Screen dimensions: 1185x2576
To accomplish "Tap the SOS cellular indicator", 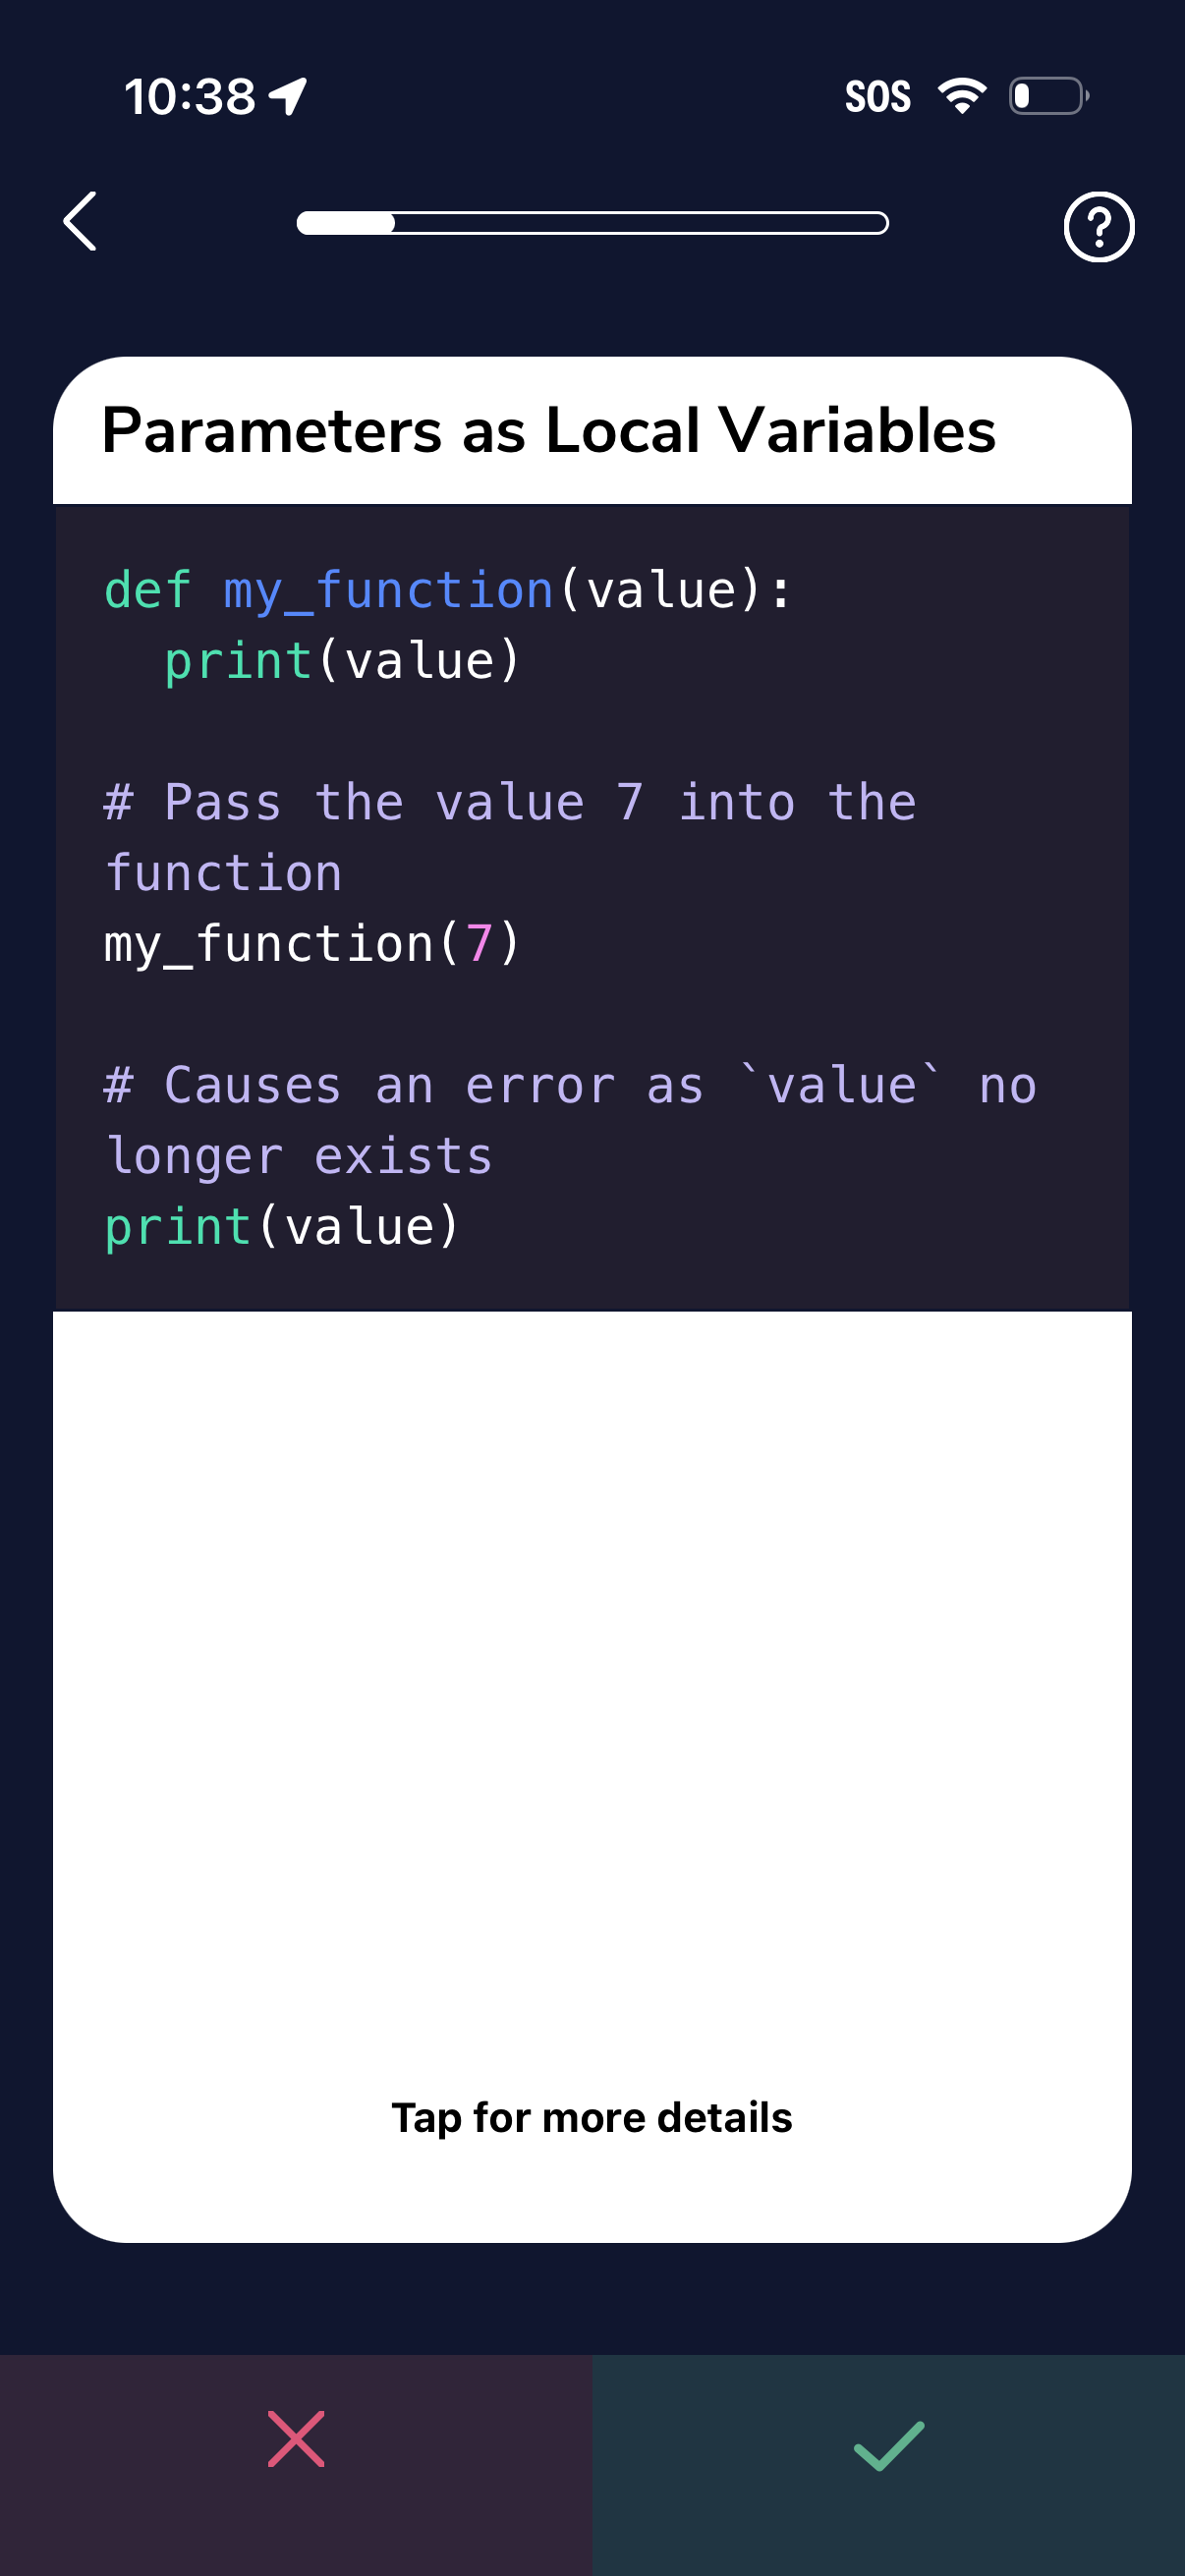I will pyautogui.click(x=878, y=95).
